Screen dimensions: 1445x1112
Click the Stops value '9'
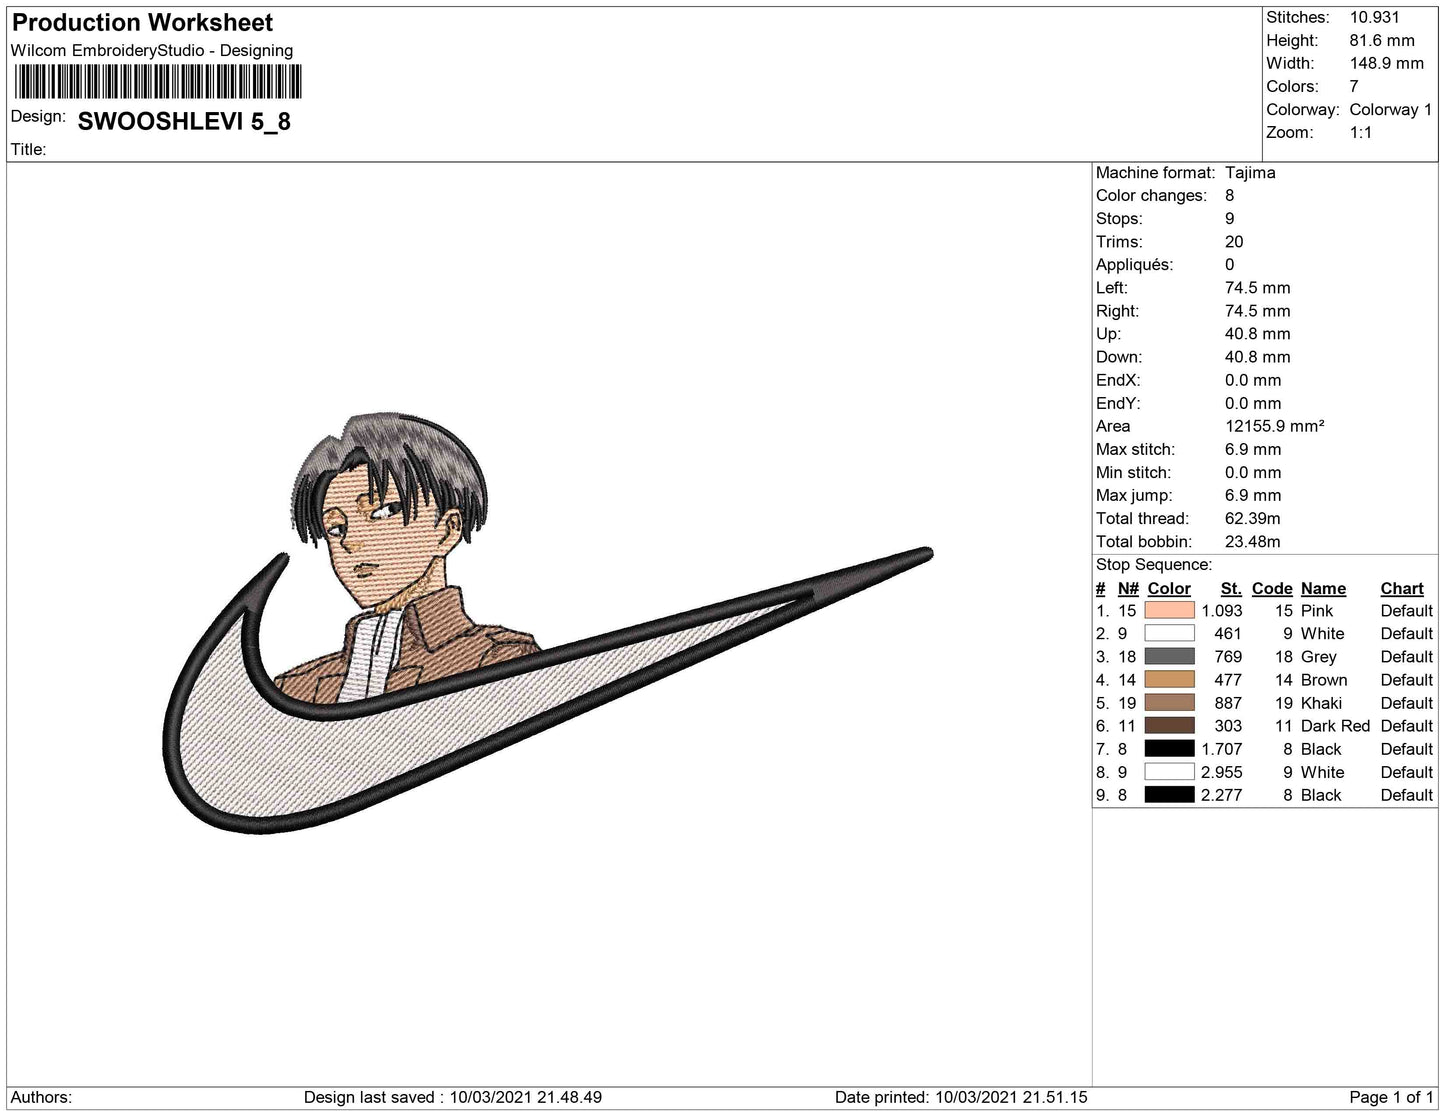1230,219
